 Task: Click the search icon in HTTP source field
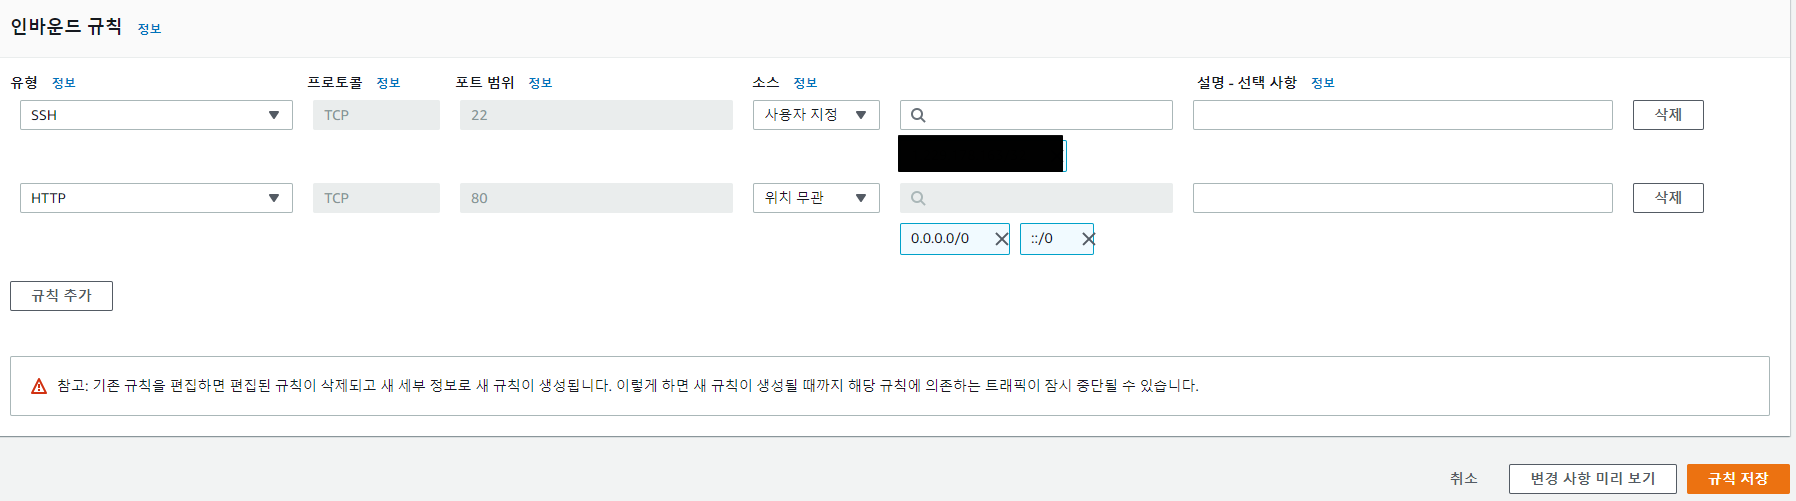tap(918, 198)
